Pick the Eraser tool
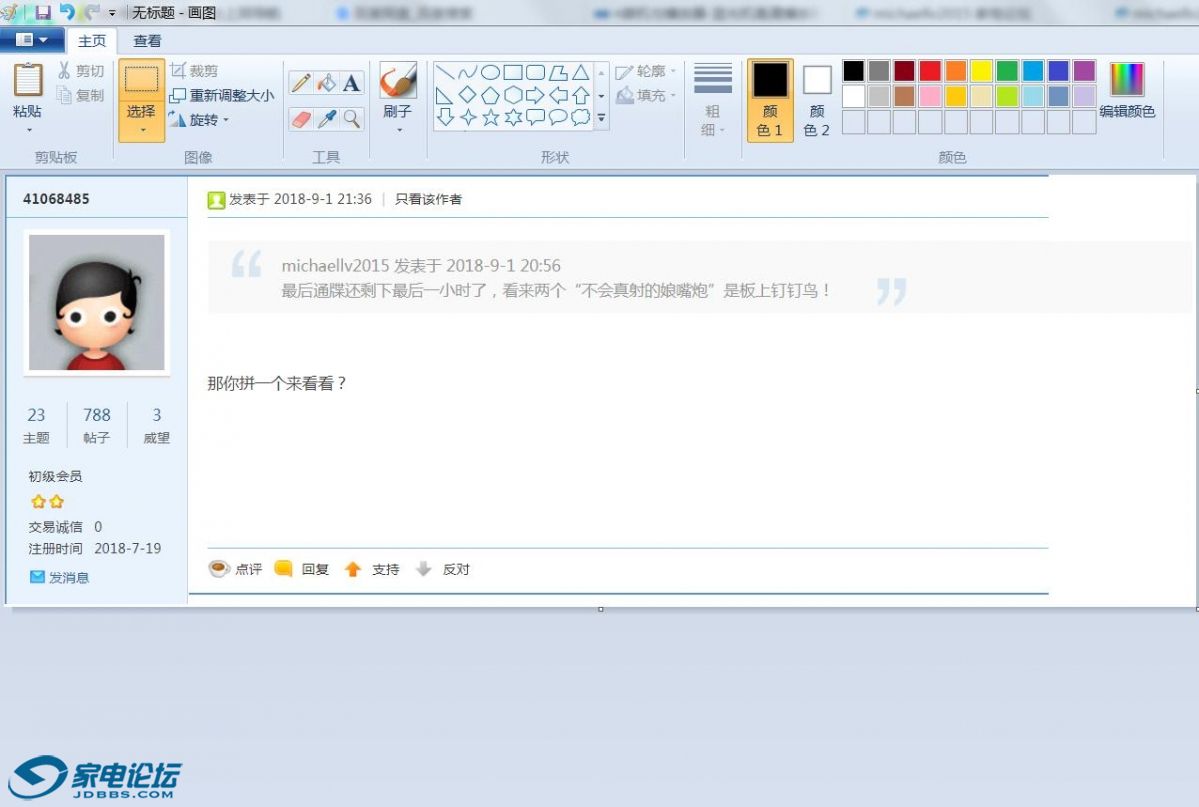 tap(301, 119)
